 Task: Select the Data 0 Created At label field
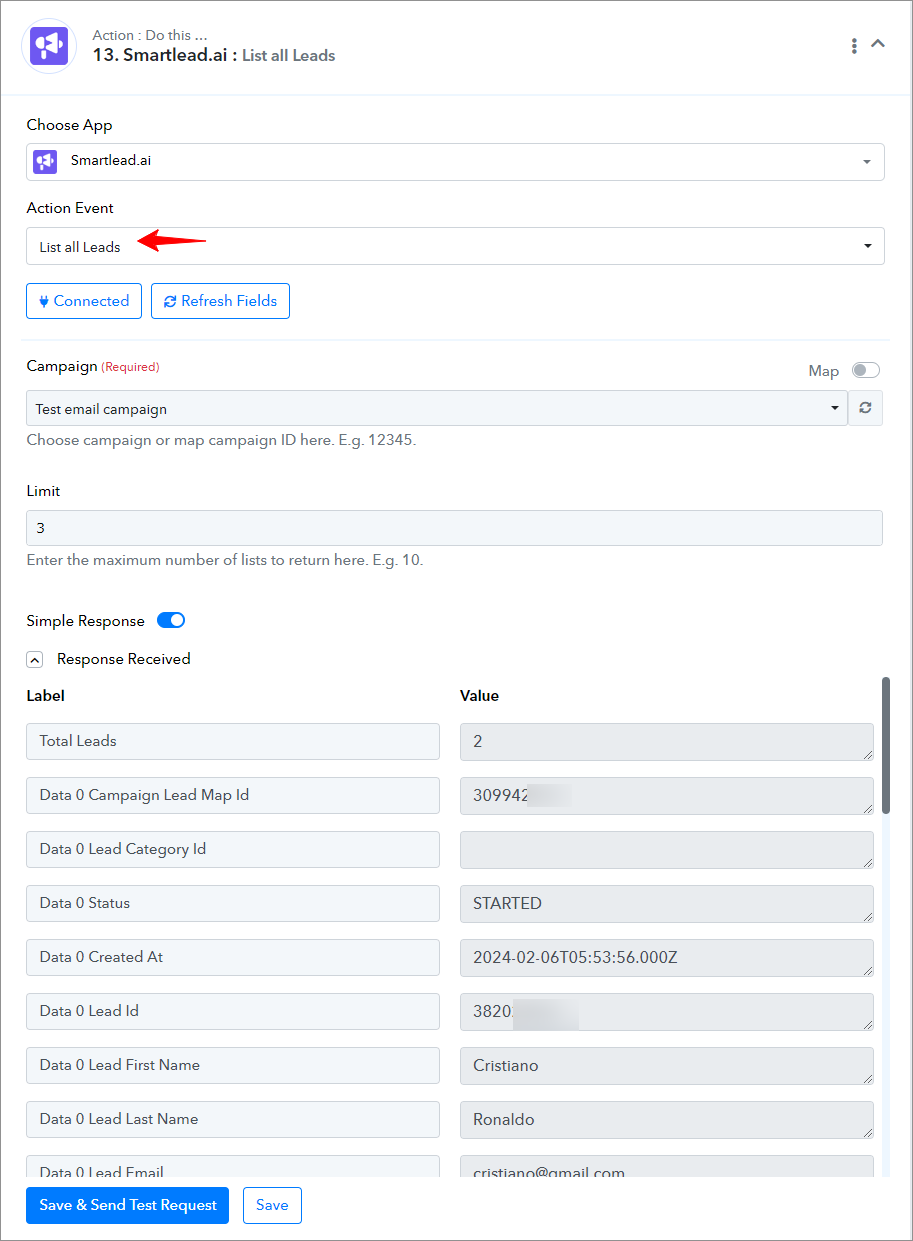(x=233, y=957)
